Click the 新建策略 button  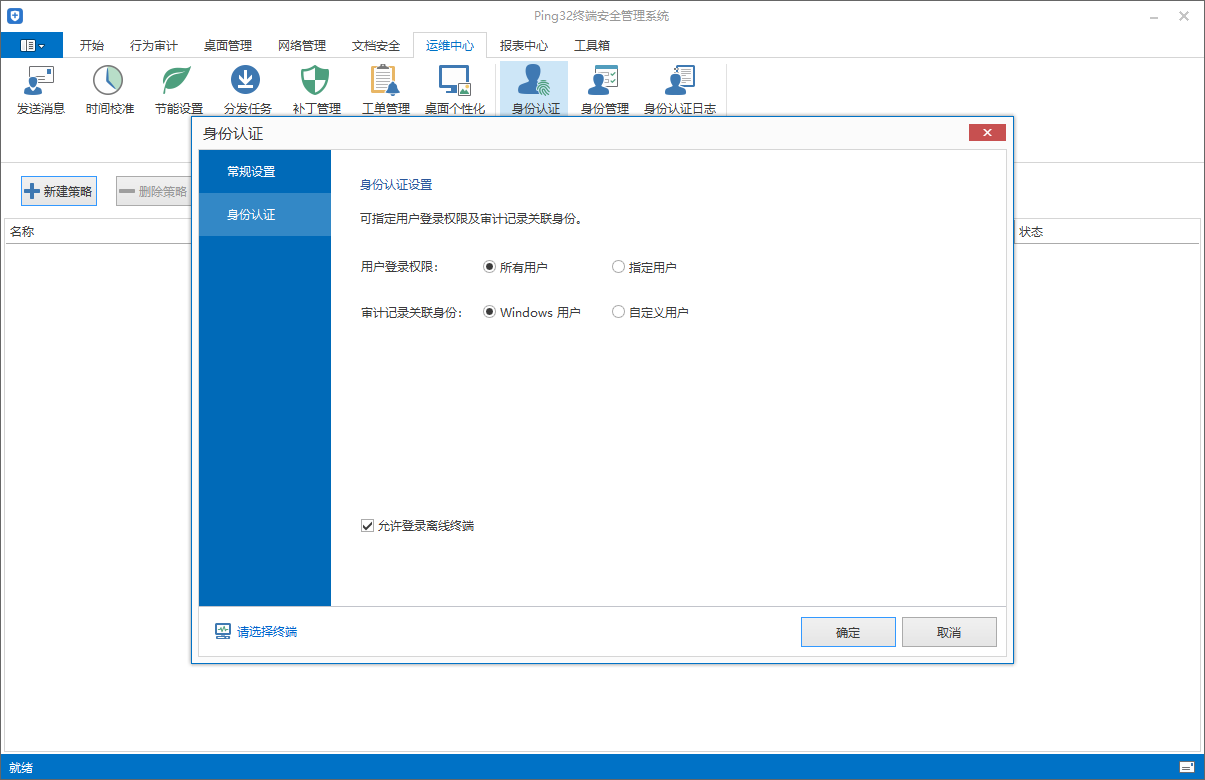(x=59, y=191)
